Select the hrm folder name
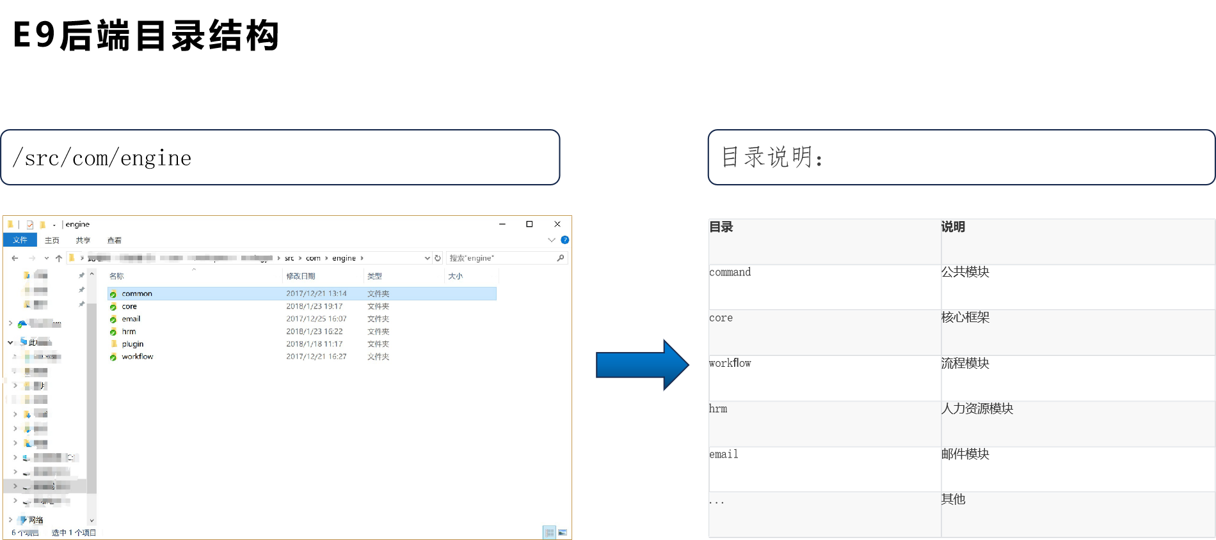This screenshot has width=1216, height=540. pos(128,331)
